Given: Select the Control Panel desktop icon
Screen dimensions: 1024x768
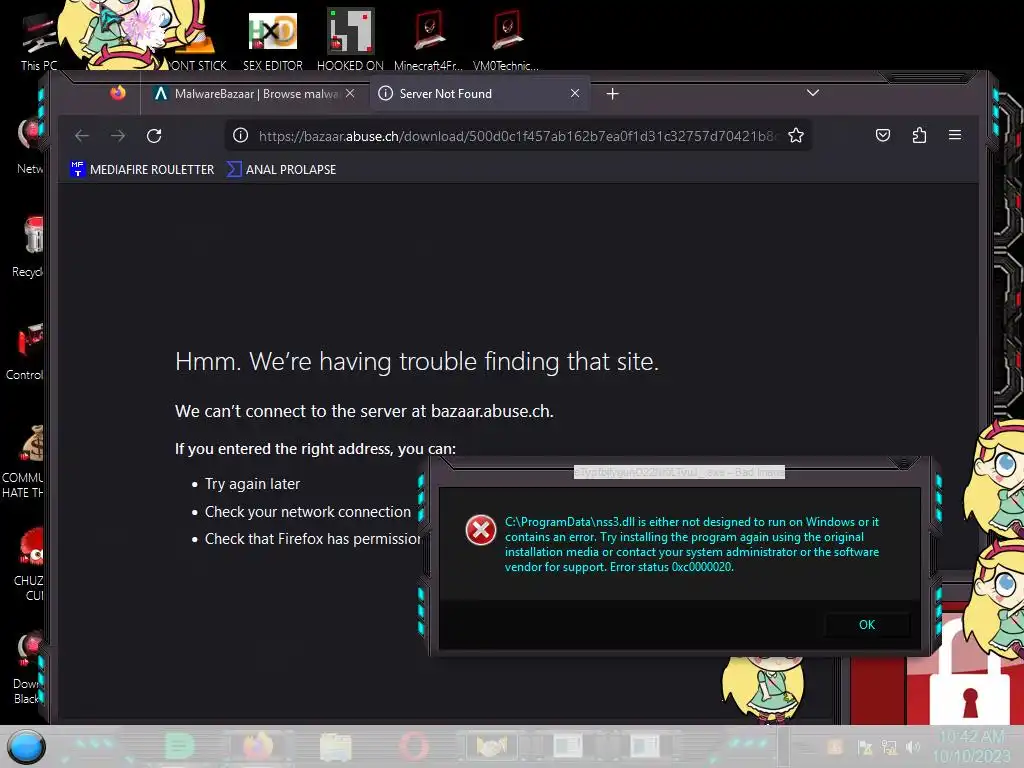Looking at the screenshot, I should (25, 353).
